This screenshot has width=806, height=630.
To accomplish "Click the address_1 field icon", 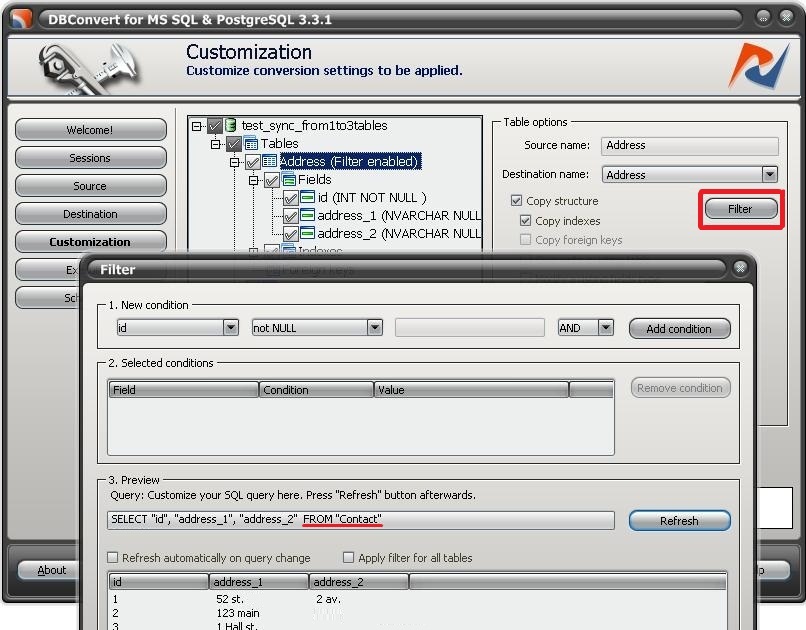I will [307, 215].
